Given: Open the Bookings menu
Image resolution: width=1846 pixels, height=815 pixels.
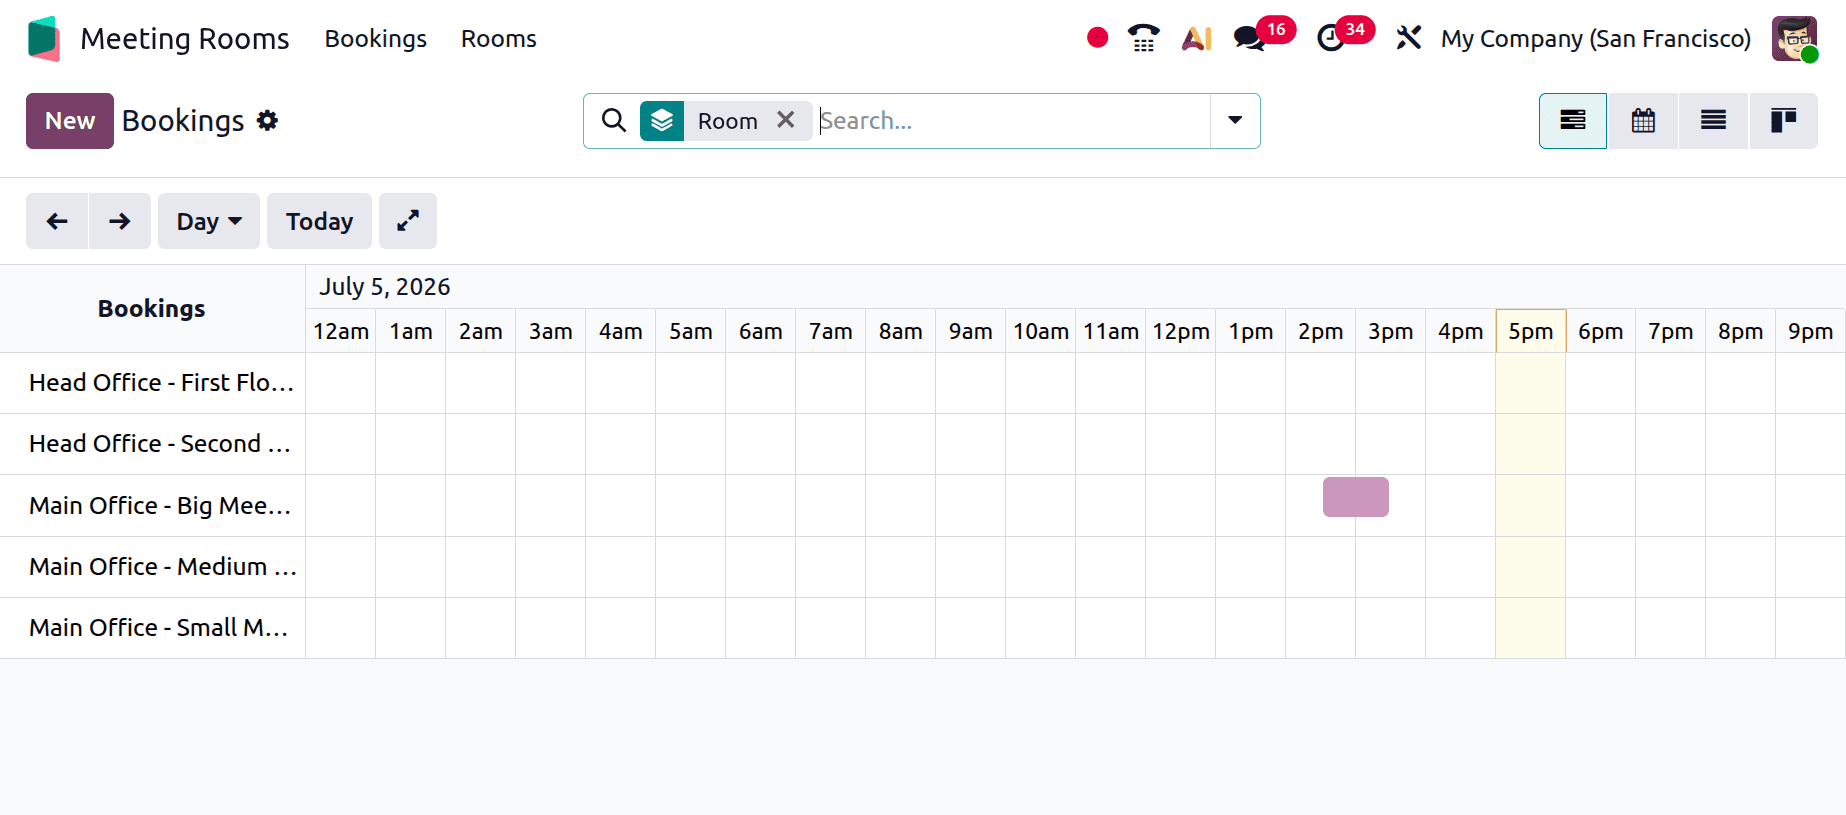Looking at the screenshot, I should click(x=376, y=39).
